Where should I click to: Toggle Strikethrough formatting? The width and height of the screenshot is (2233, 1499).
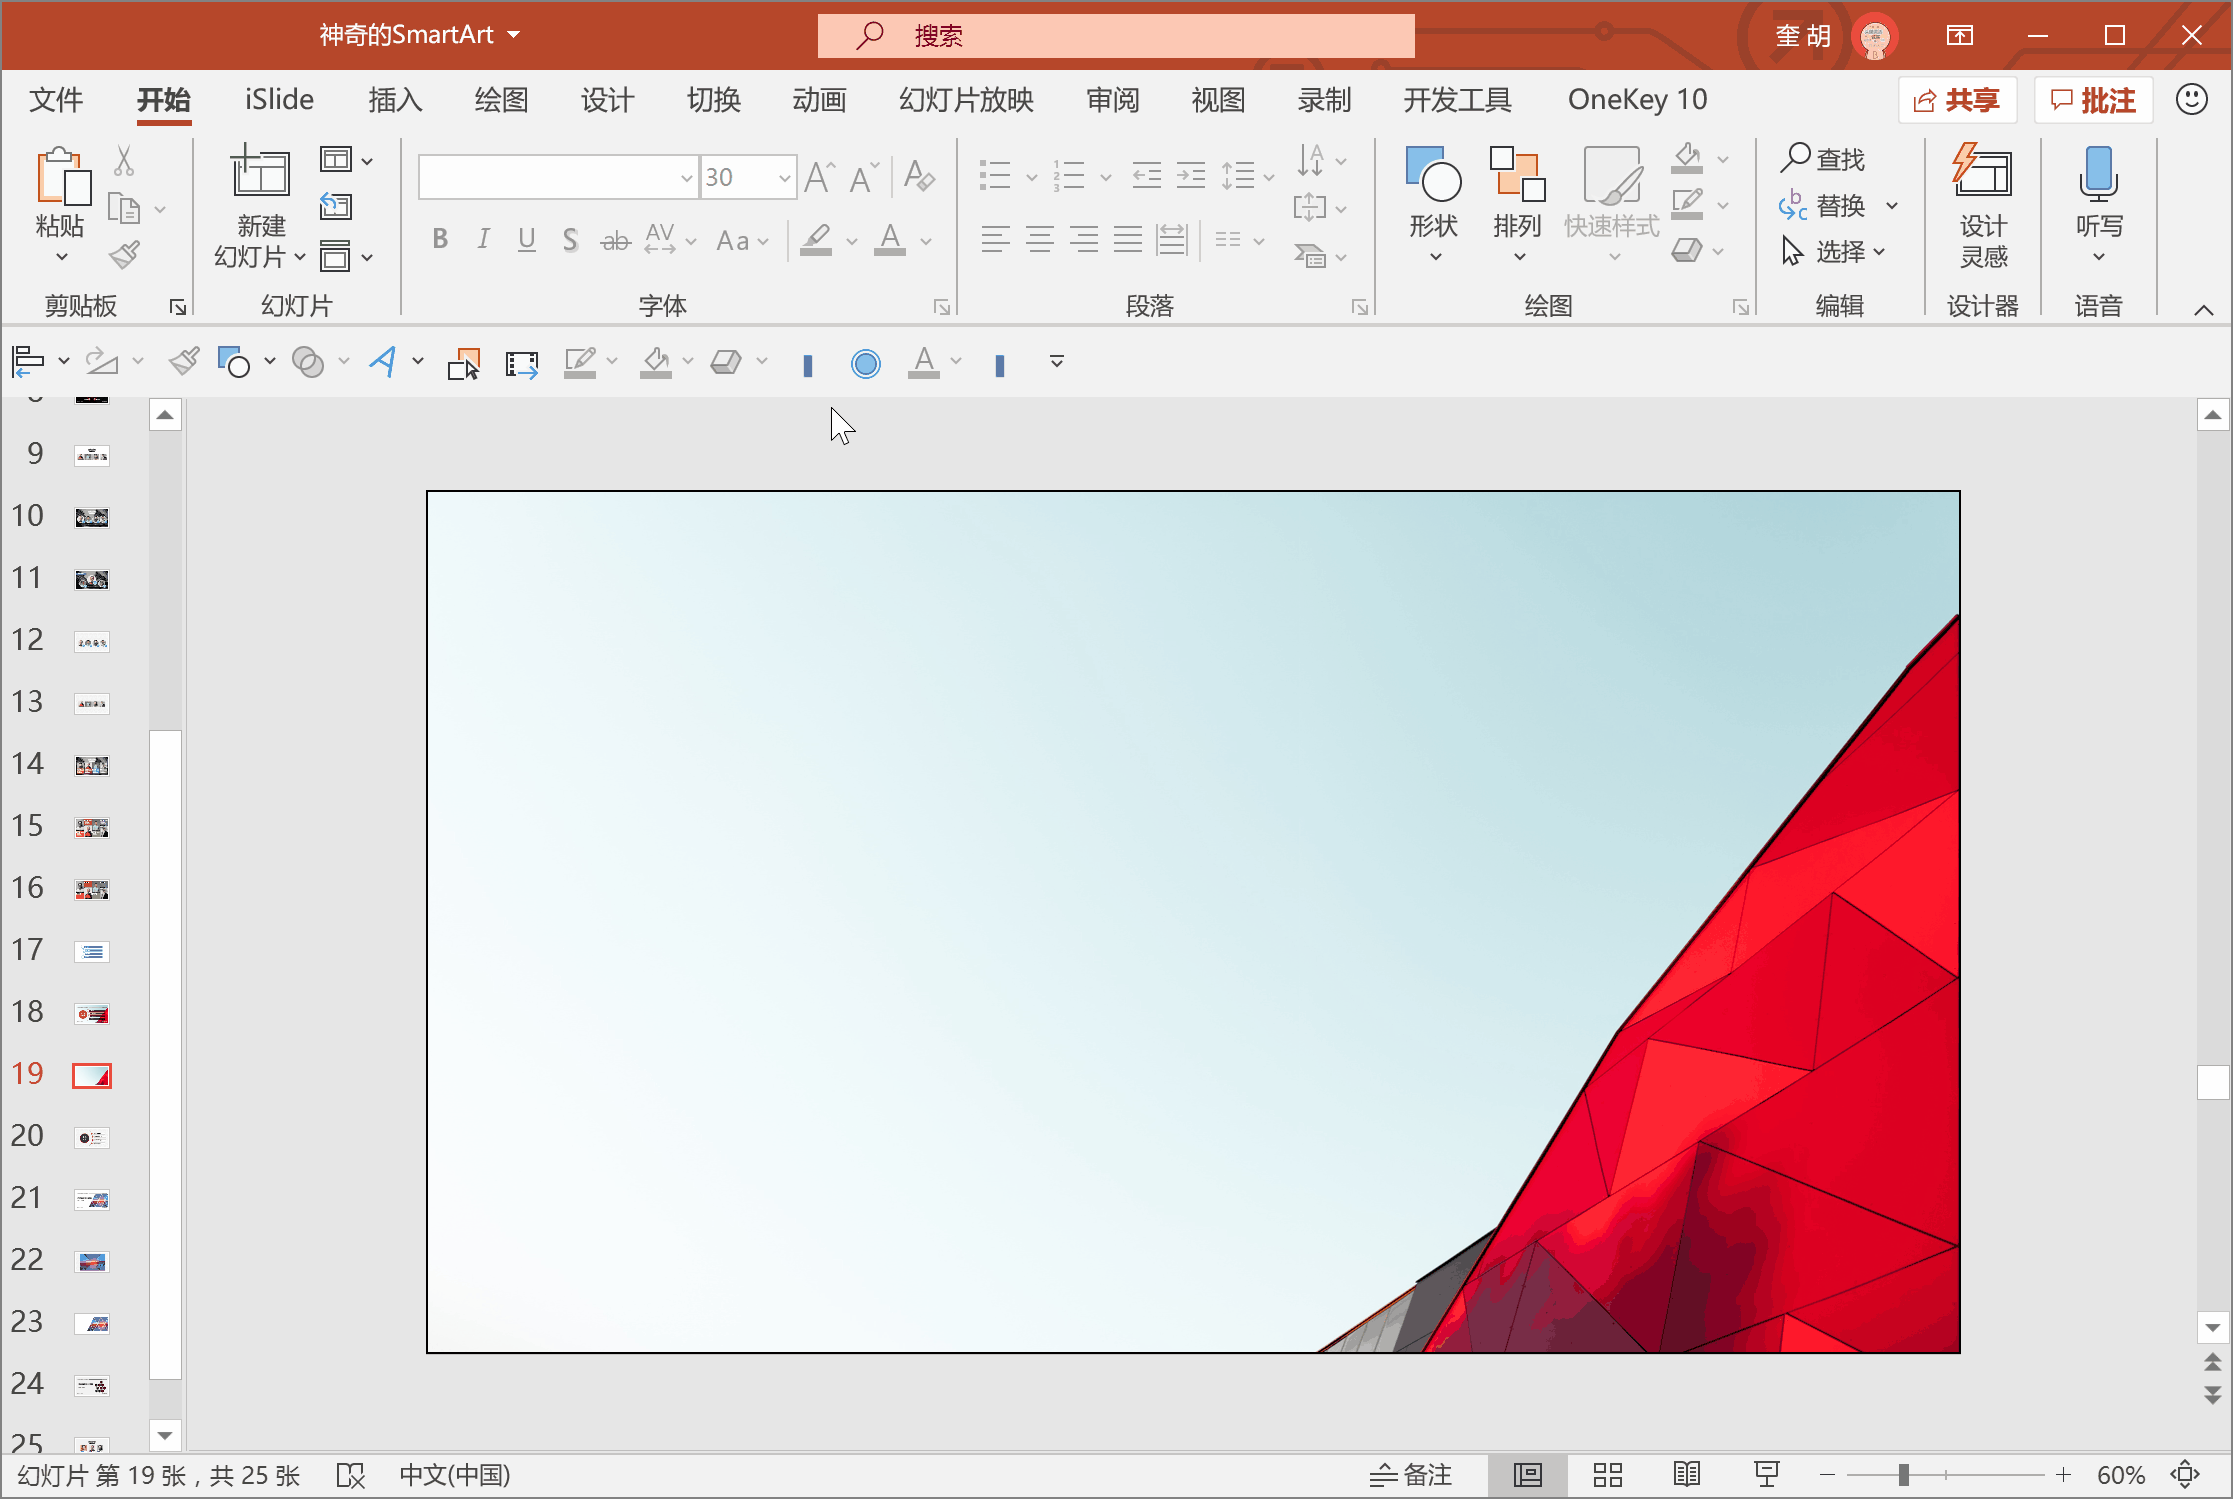point(615,240)
